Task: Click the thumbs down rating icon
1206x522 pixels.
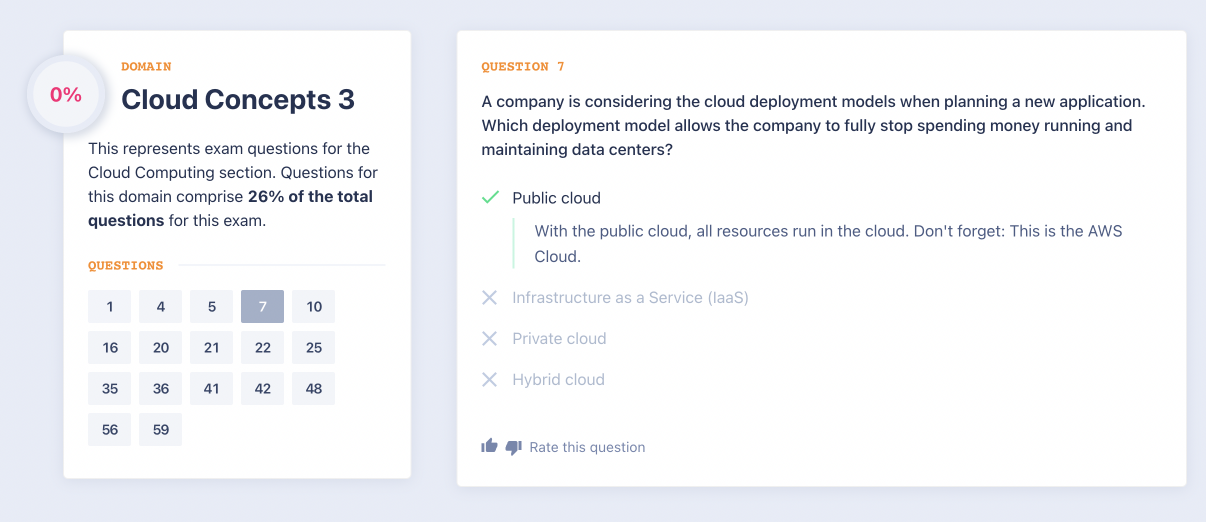Action: click(513, 447)
